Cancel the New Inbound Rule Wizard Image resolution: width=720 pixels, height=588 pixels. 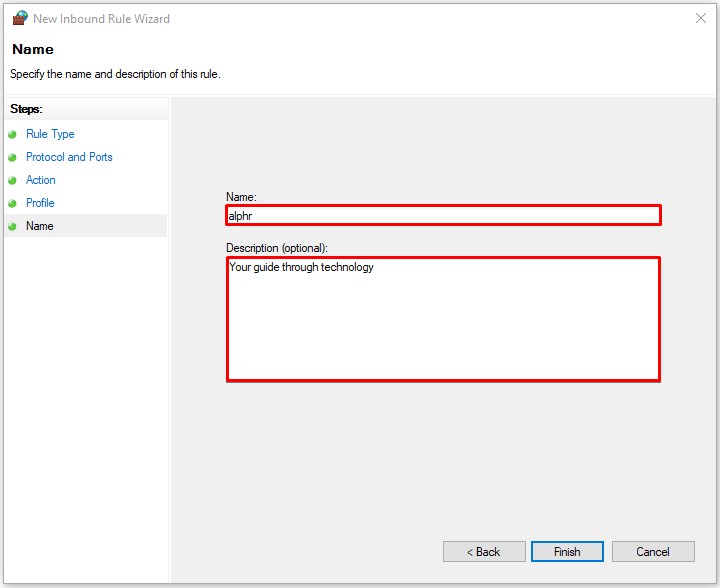click(x=653, y=551)
